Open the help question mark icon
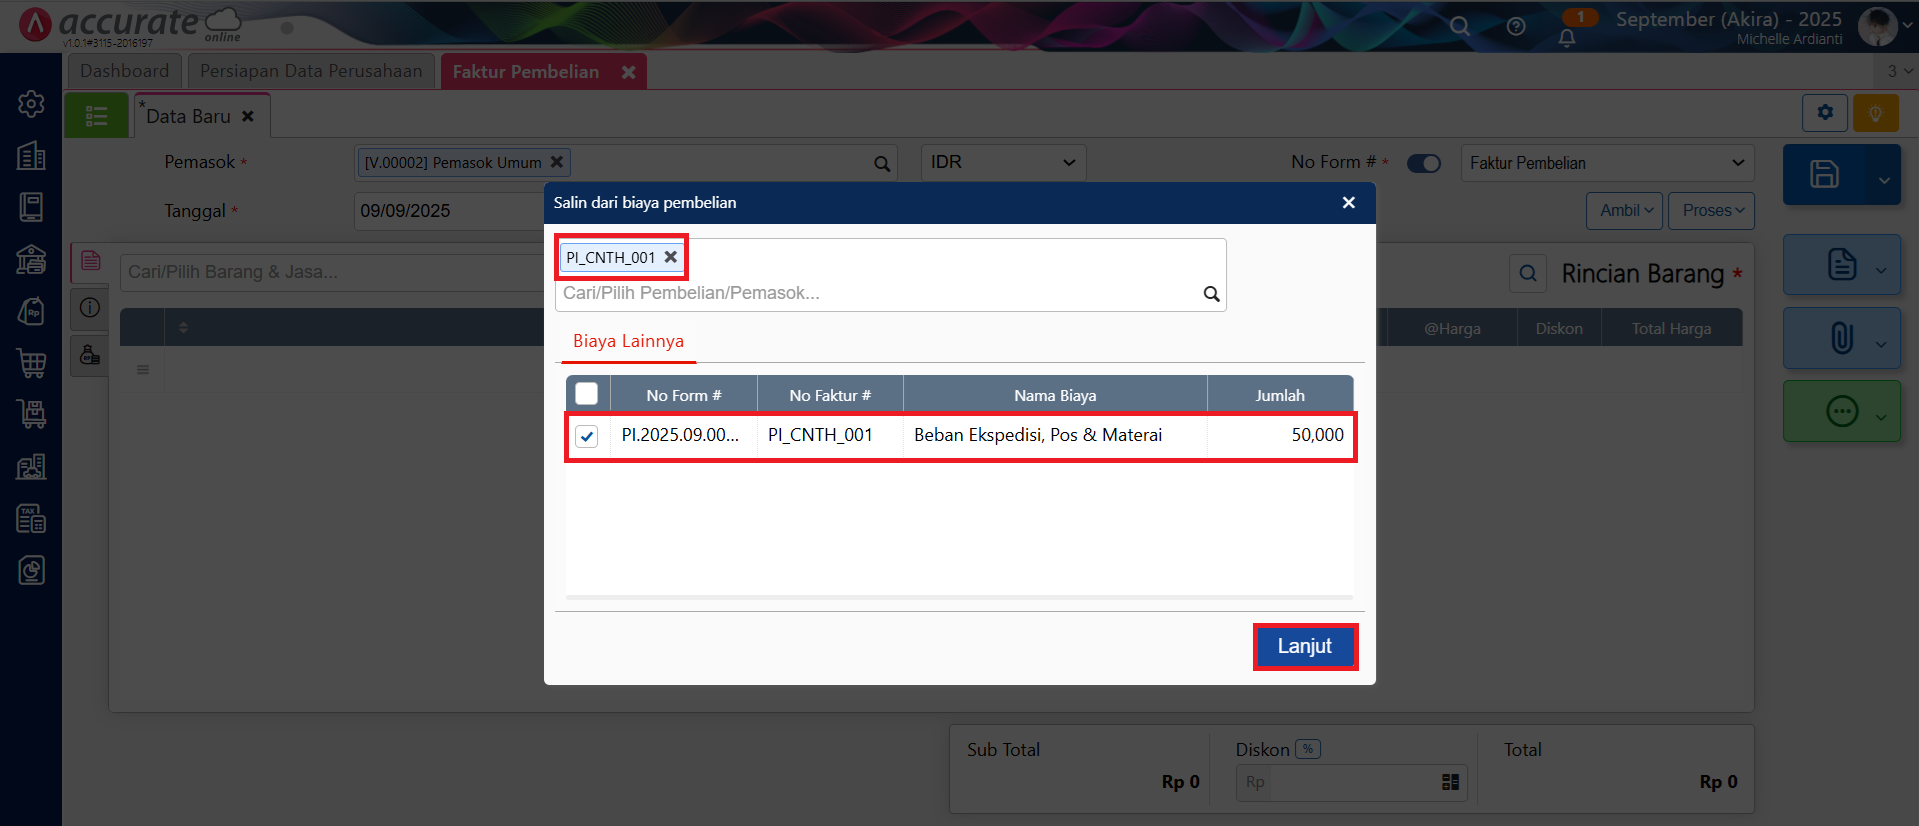The height and width of the screenshot is (826, 1919). point(1516,27)
